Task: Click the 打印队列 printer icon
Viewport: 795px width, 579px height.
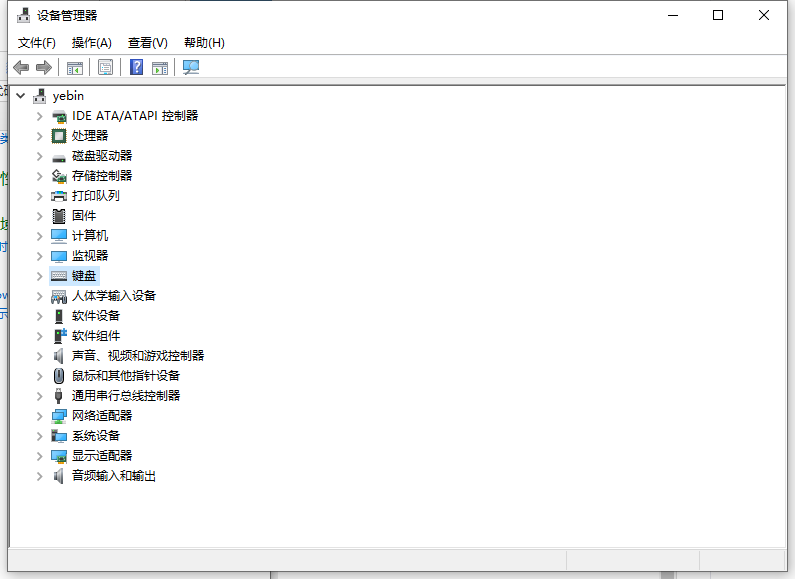Action: (x=59, y=196)
